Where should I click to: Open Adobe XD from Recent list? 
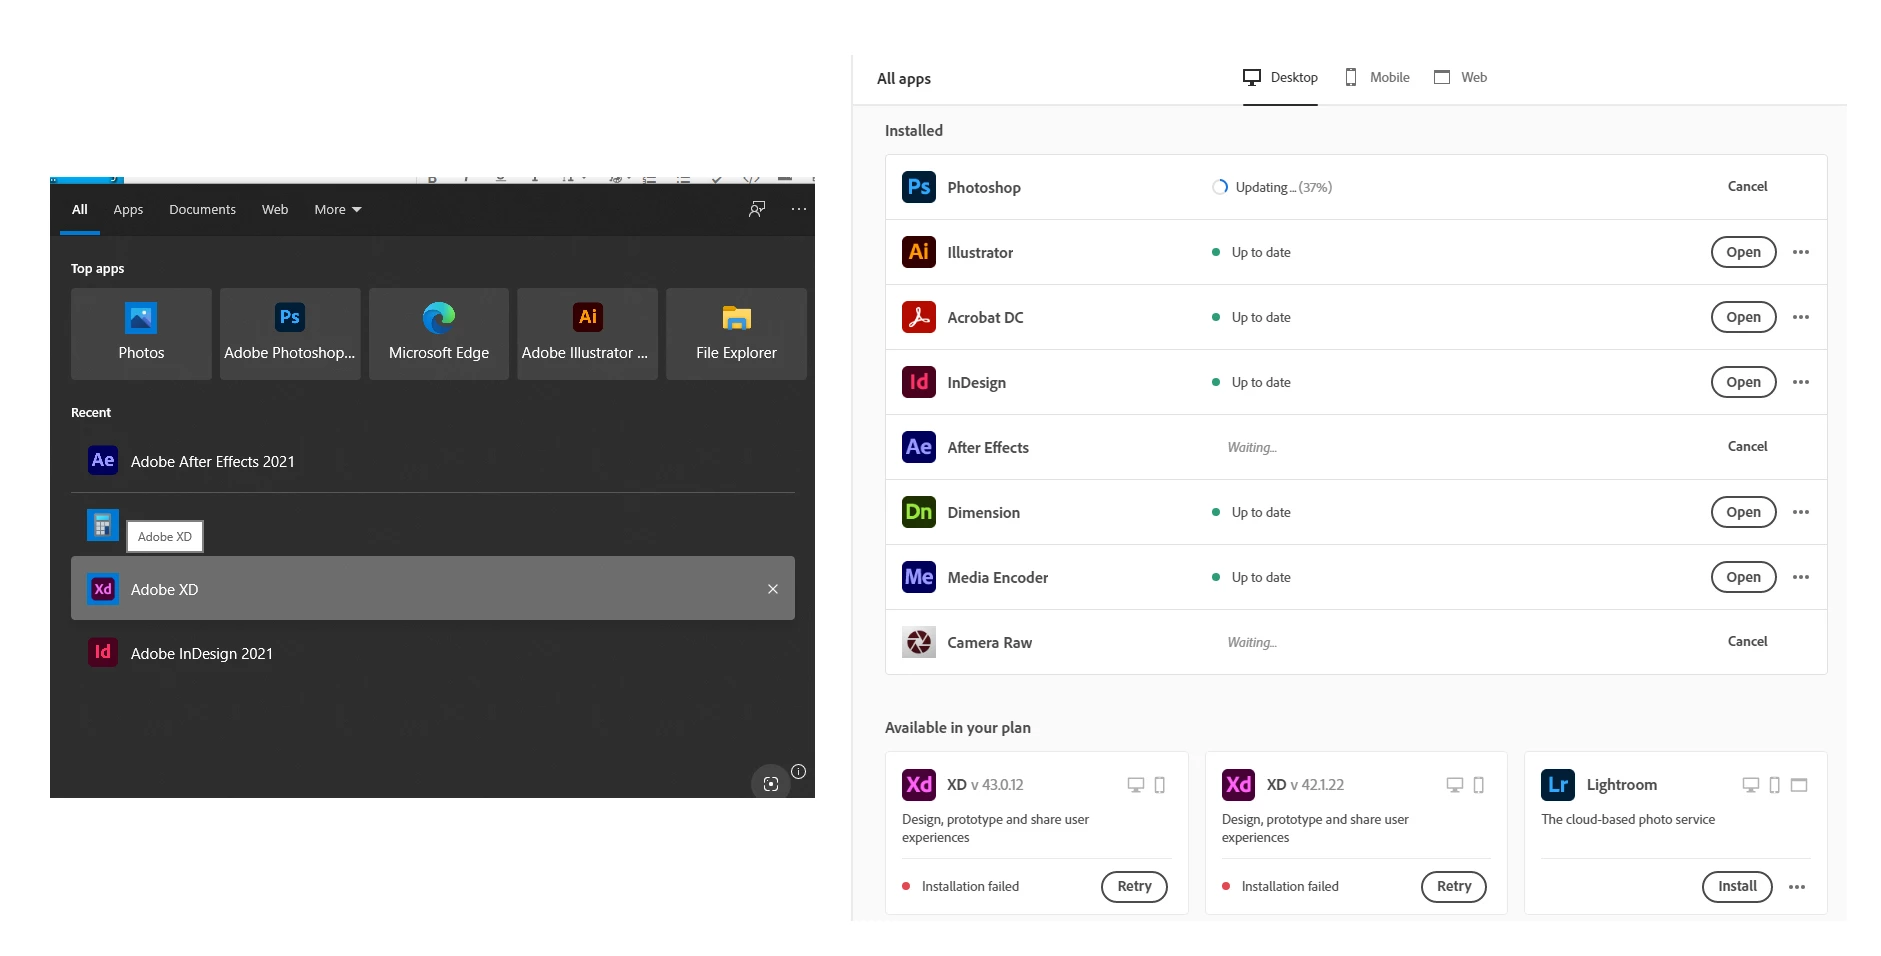coord(433,589)
